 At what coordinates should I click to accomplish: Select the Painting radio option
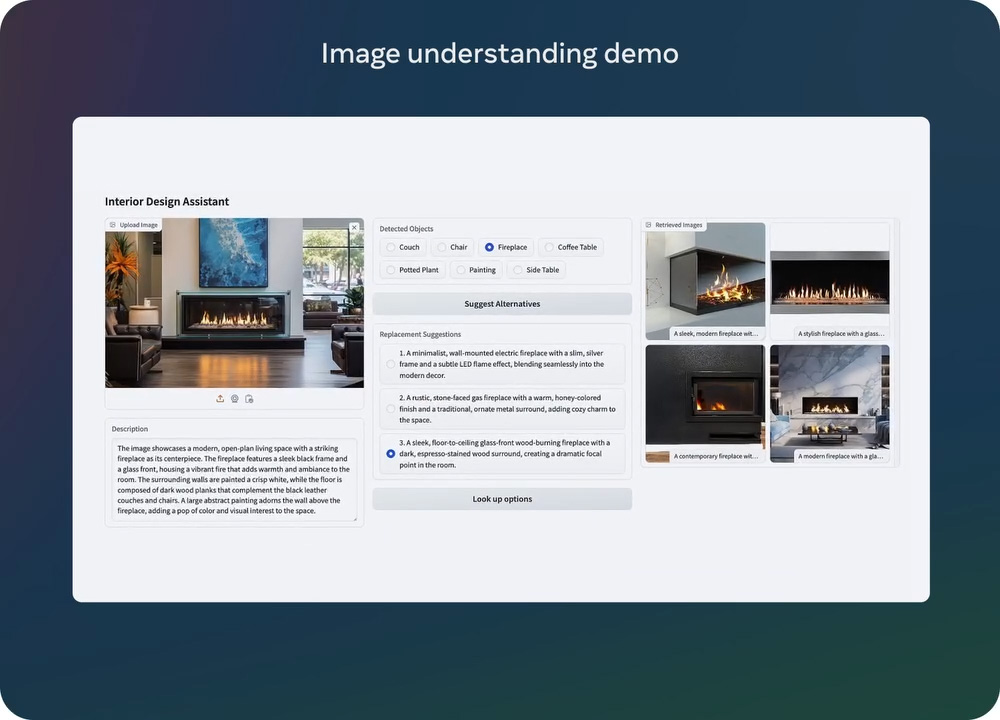coord(461,270)
